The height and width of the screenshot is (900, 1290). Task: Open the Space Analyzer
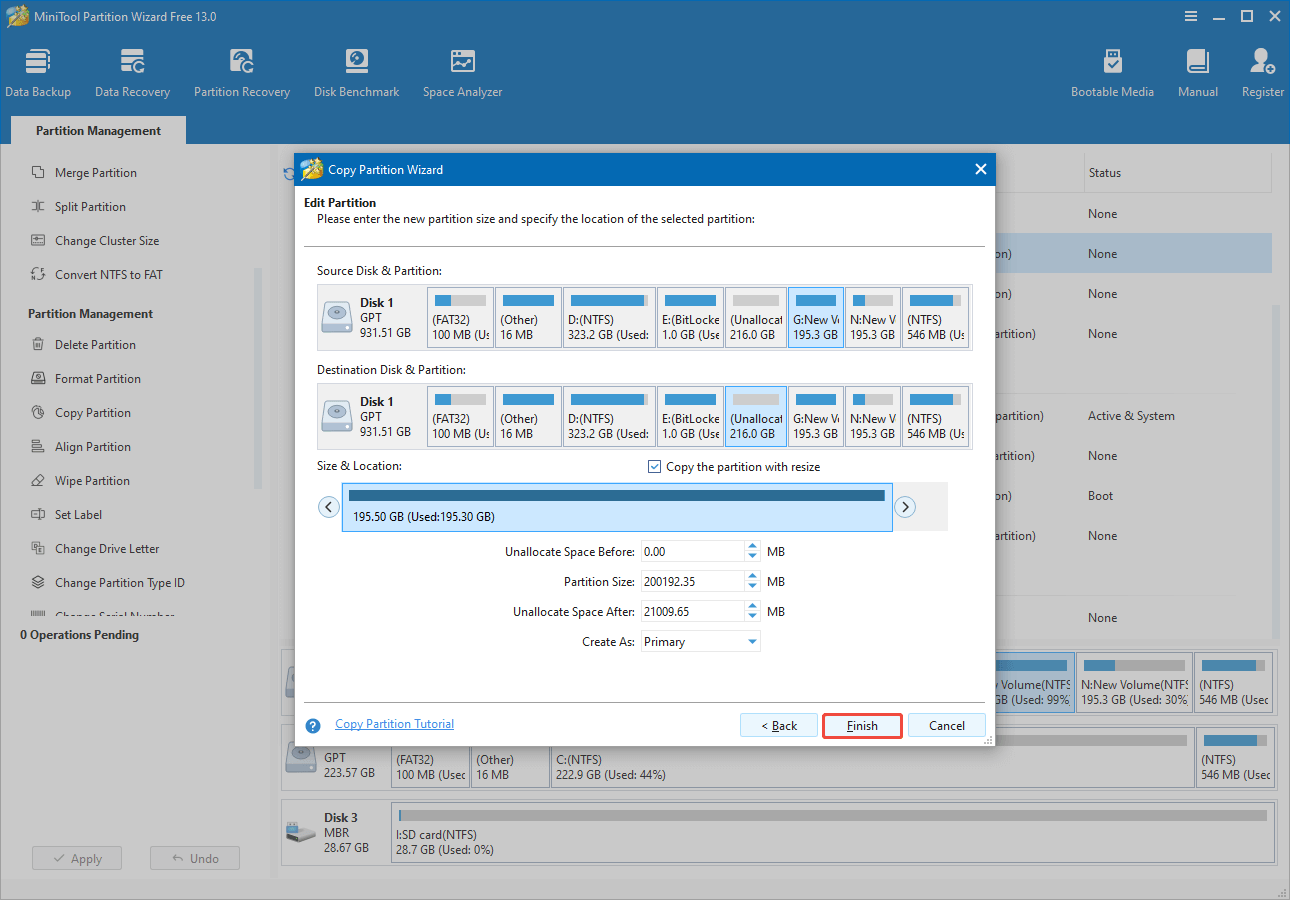point(462,74)
